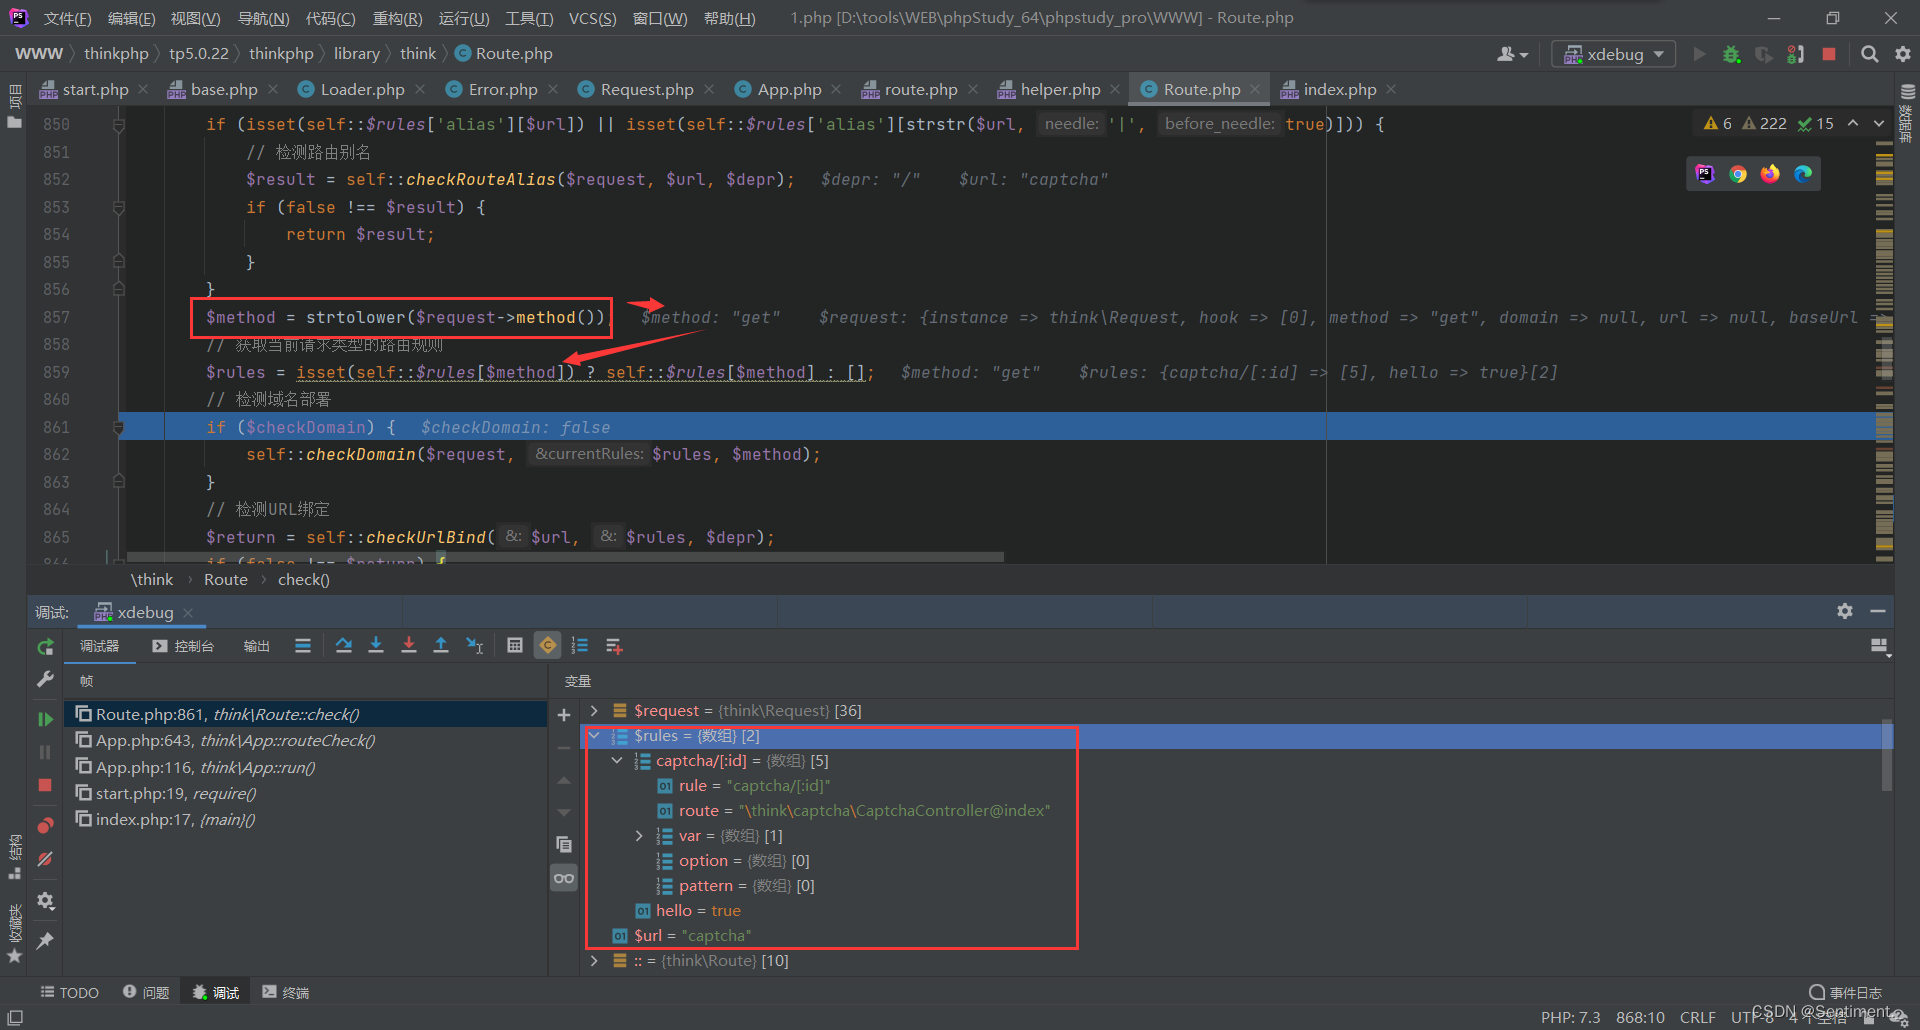This screenshot has height=1030, width=1920.
Task: Hide the debug tool window minus icon
Action: tap(1878, 611)
